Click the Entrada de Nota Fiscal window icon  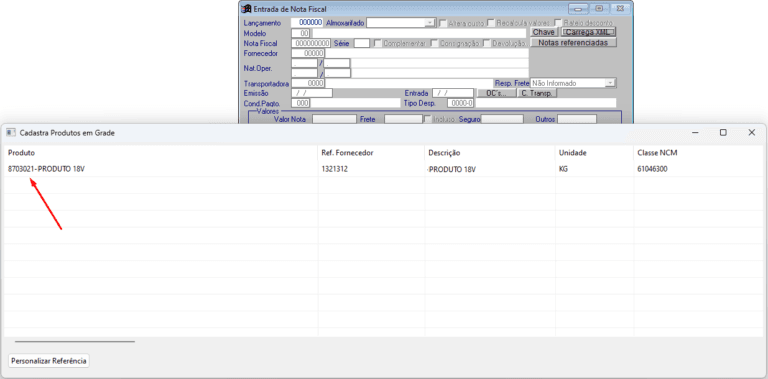(x=247, y=9)
